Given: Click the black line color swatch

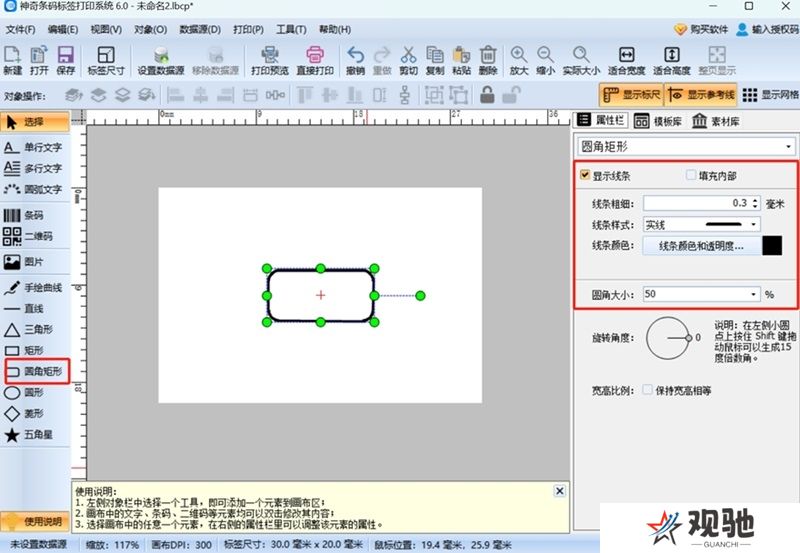Looking at the screenshot, I should [772, 246].
